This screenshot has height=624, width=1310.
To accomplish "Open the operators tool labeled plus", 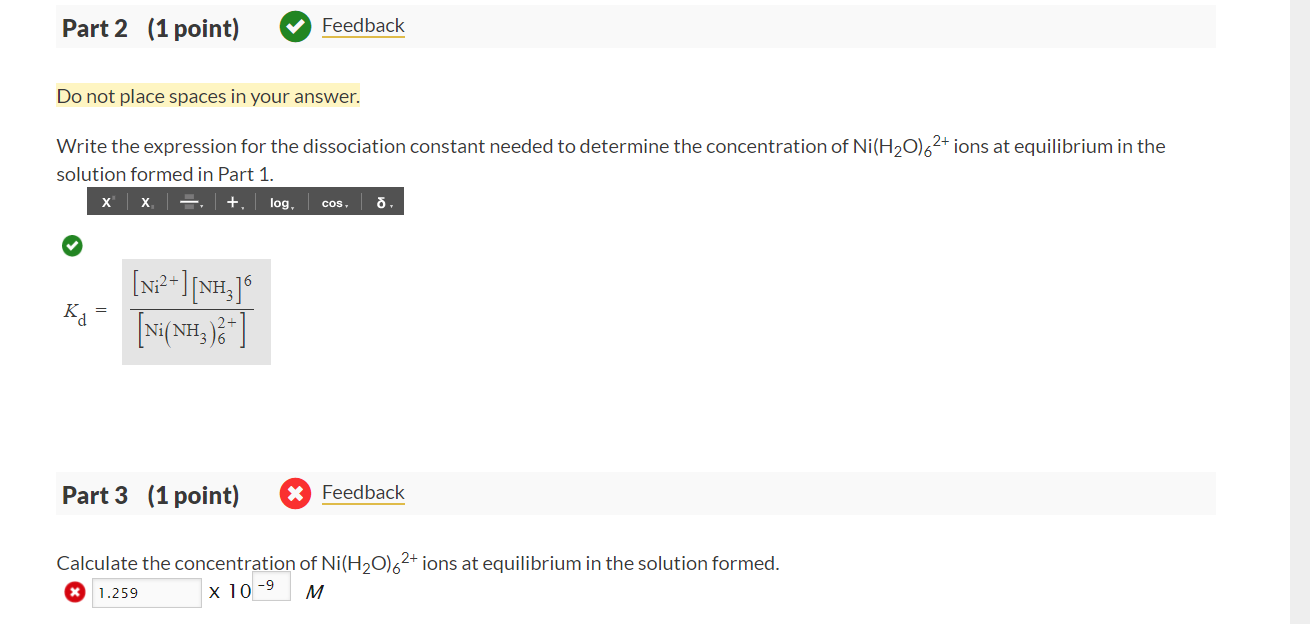I will pyautogui.click(x=233, y=201).
